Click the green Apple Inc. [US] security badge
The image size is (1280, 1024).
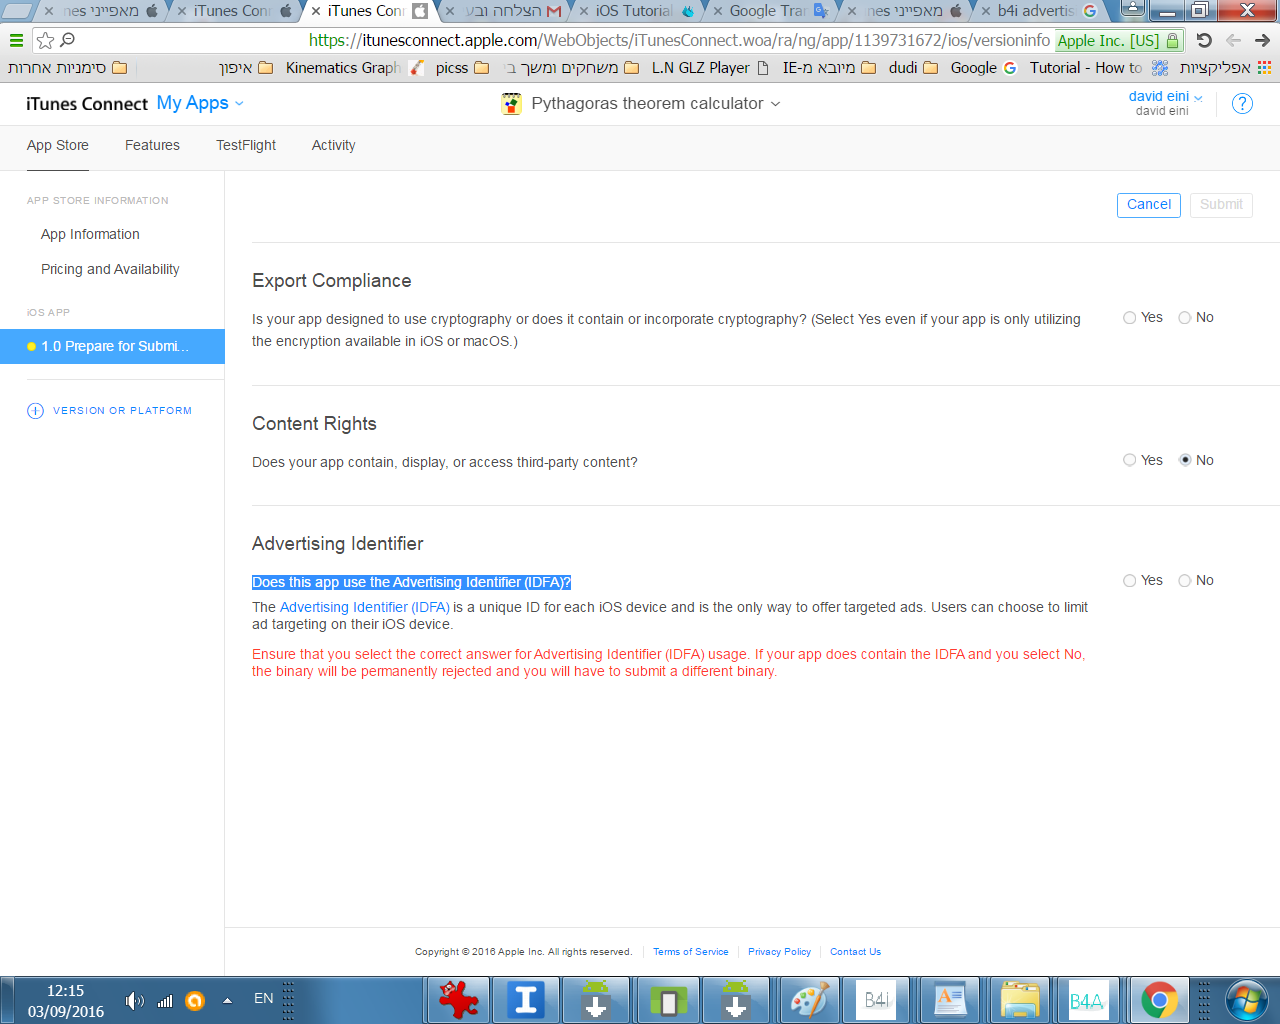click(x=1119, y=40)
